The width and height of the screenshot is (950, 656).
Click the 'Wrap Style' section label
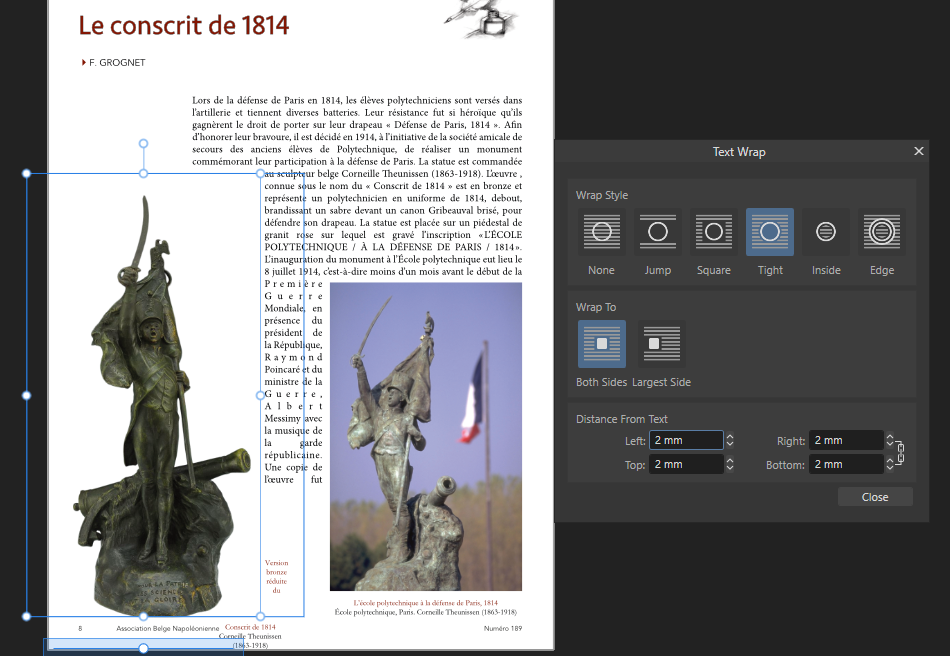602,195
